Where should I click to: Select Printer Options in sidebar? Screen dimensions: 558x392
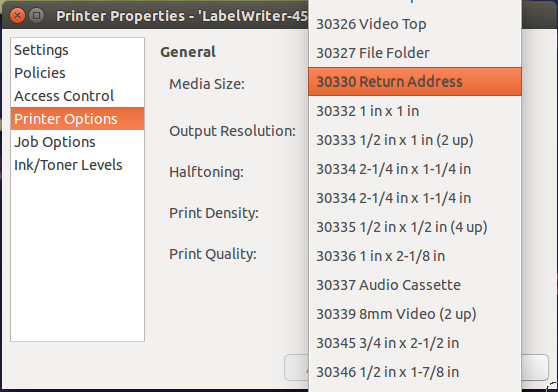(x=77, y=119)
